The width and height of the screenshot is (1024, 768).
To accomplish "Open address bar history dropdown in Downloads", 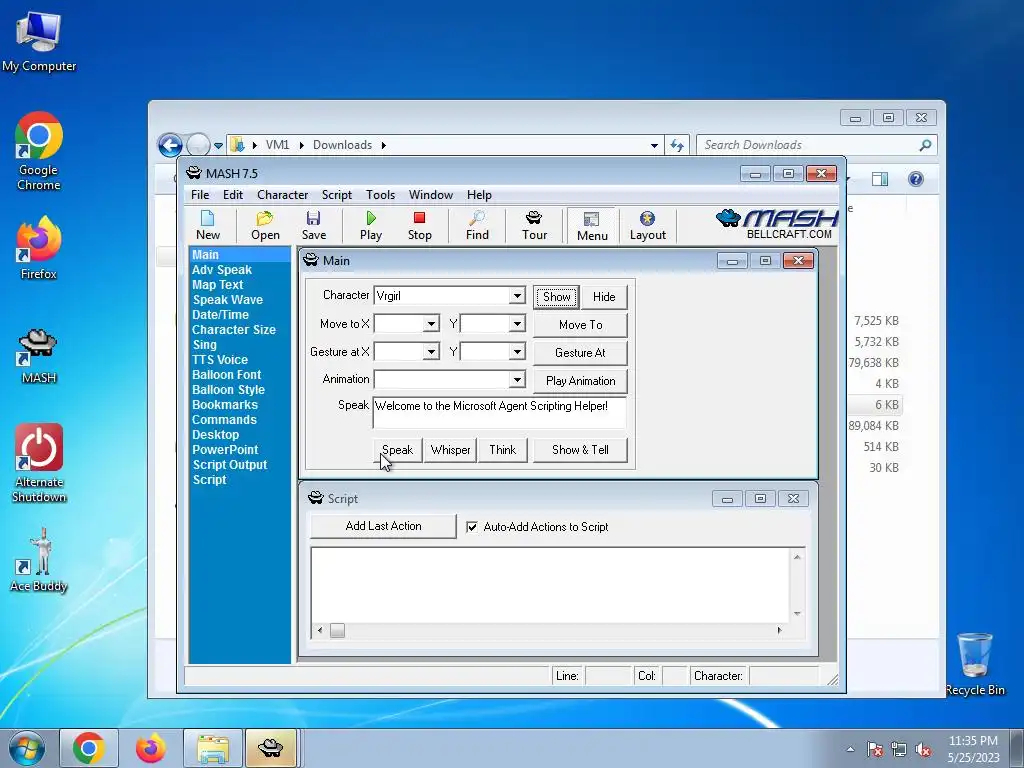I will pyautogui.click(x=654, y=146).
